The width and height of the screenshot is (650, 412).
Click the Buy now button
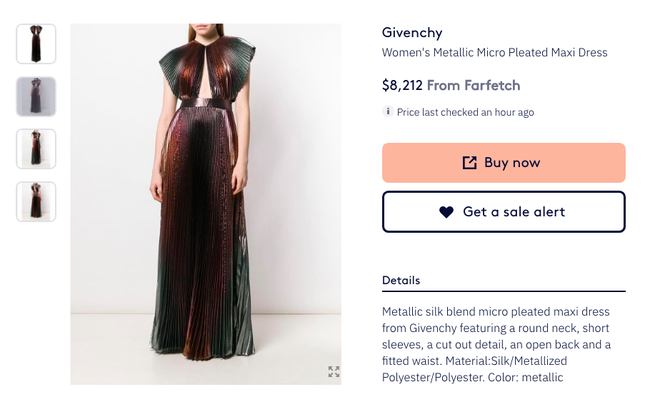(504, 163)
